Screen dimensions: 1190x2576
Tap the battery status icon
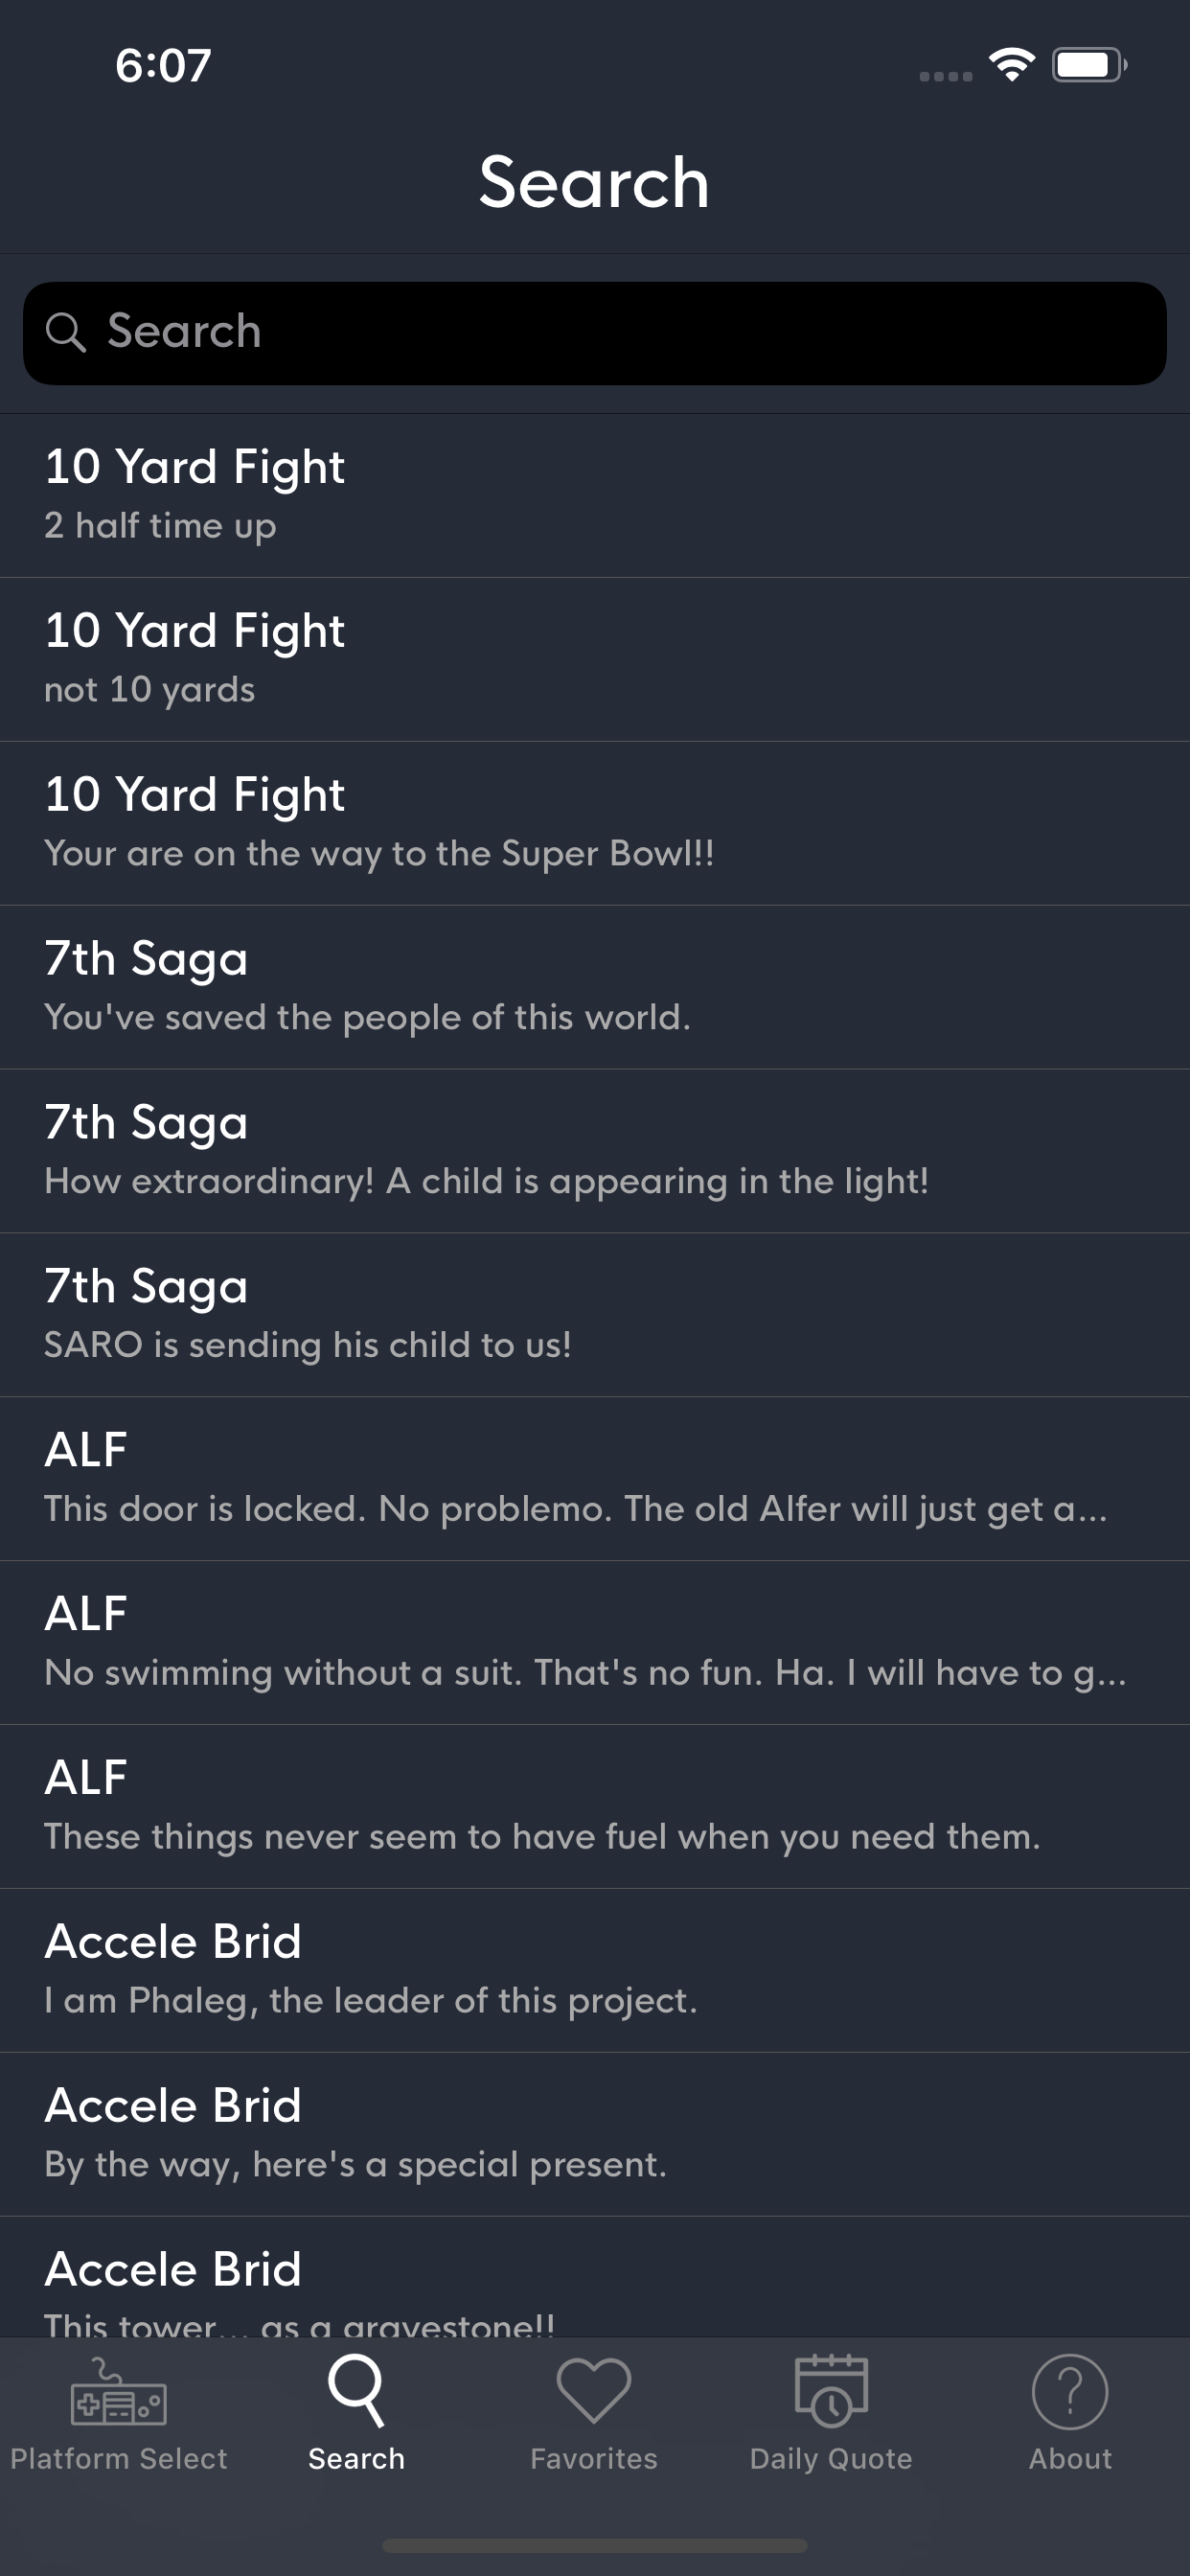tap(1088, 65)
